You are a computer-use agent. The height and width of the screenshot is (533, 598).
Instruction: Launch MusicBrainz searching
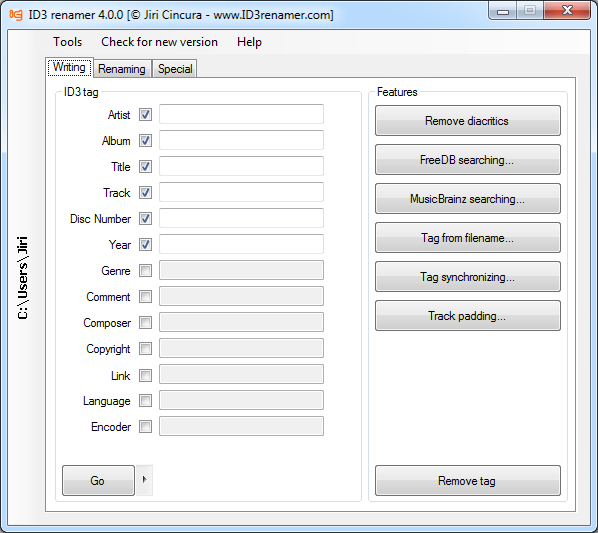(468, 199)
